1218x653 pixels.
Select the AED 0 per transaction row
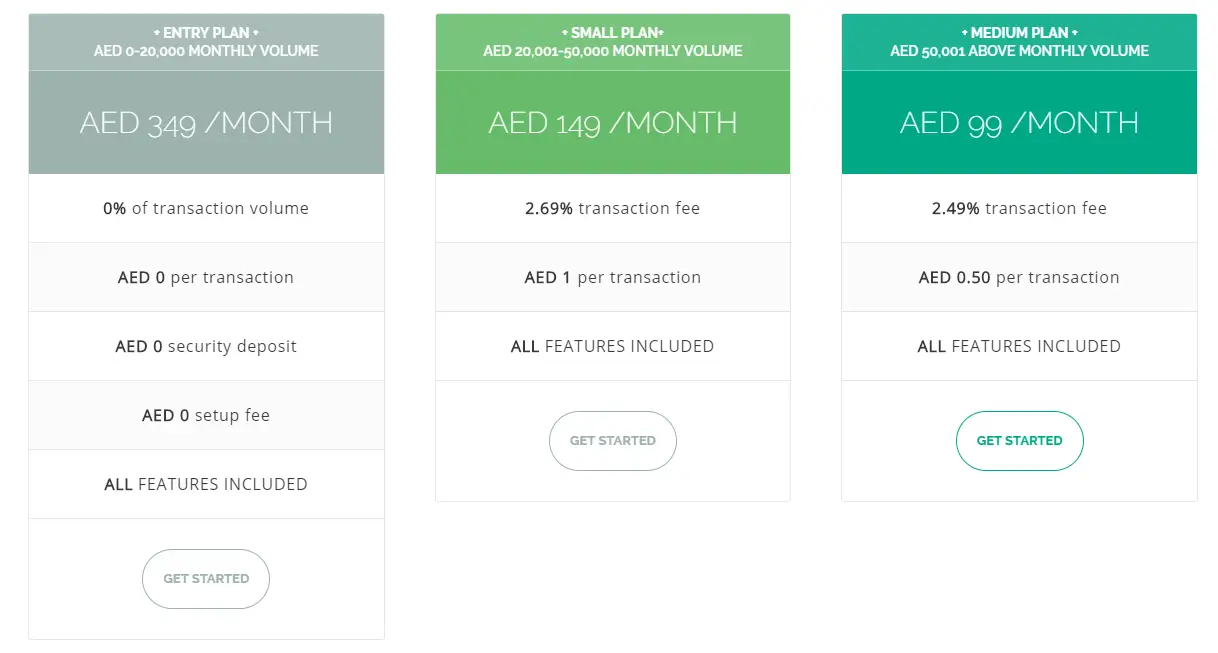[x=206, y=277]
